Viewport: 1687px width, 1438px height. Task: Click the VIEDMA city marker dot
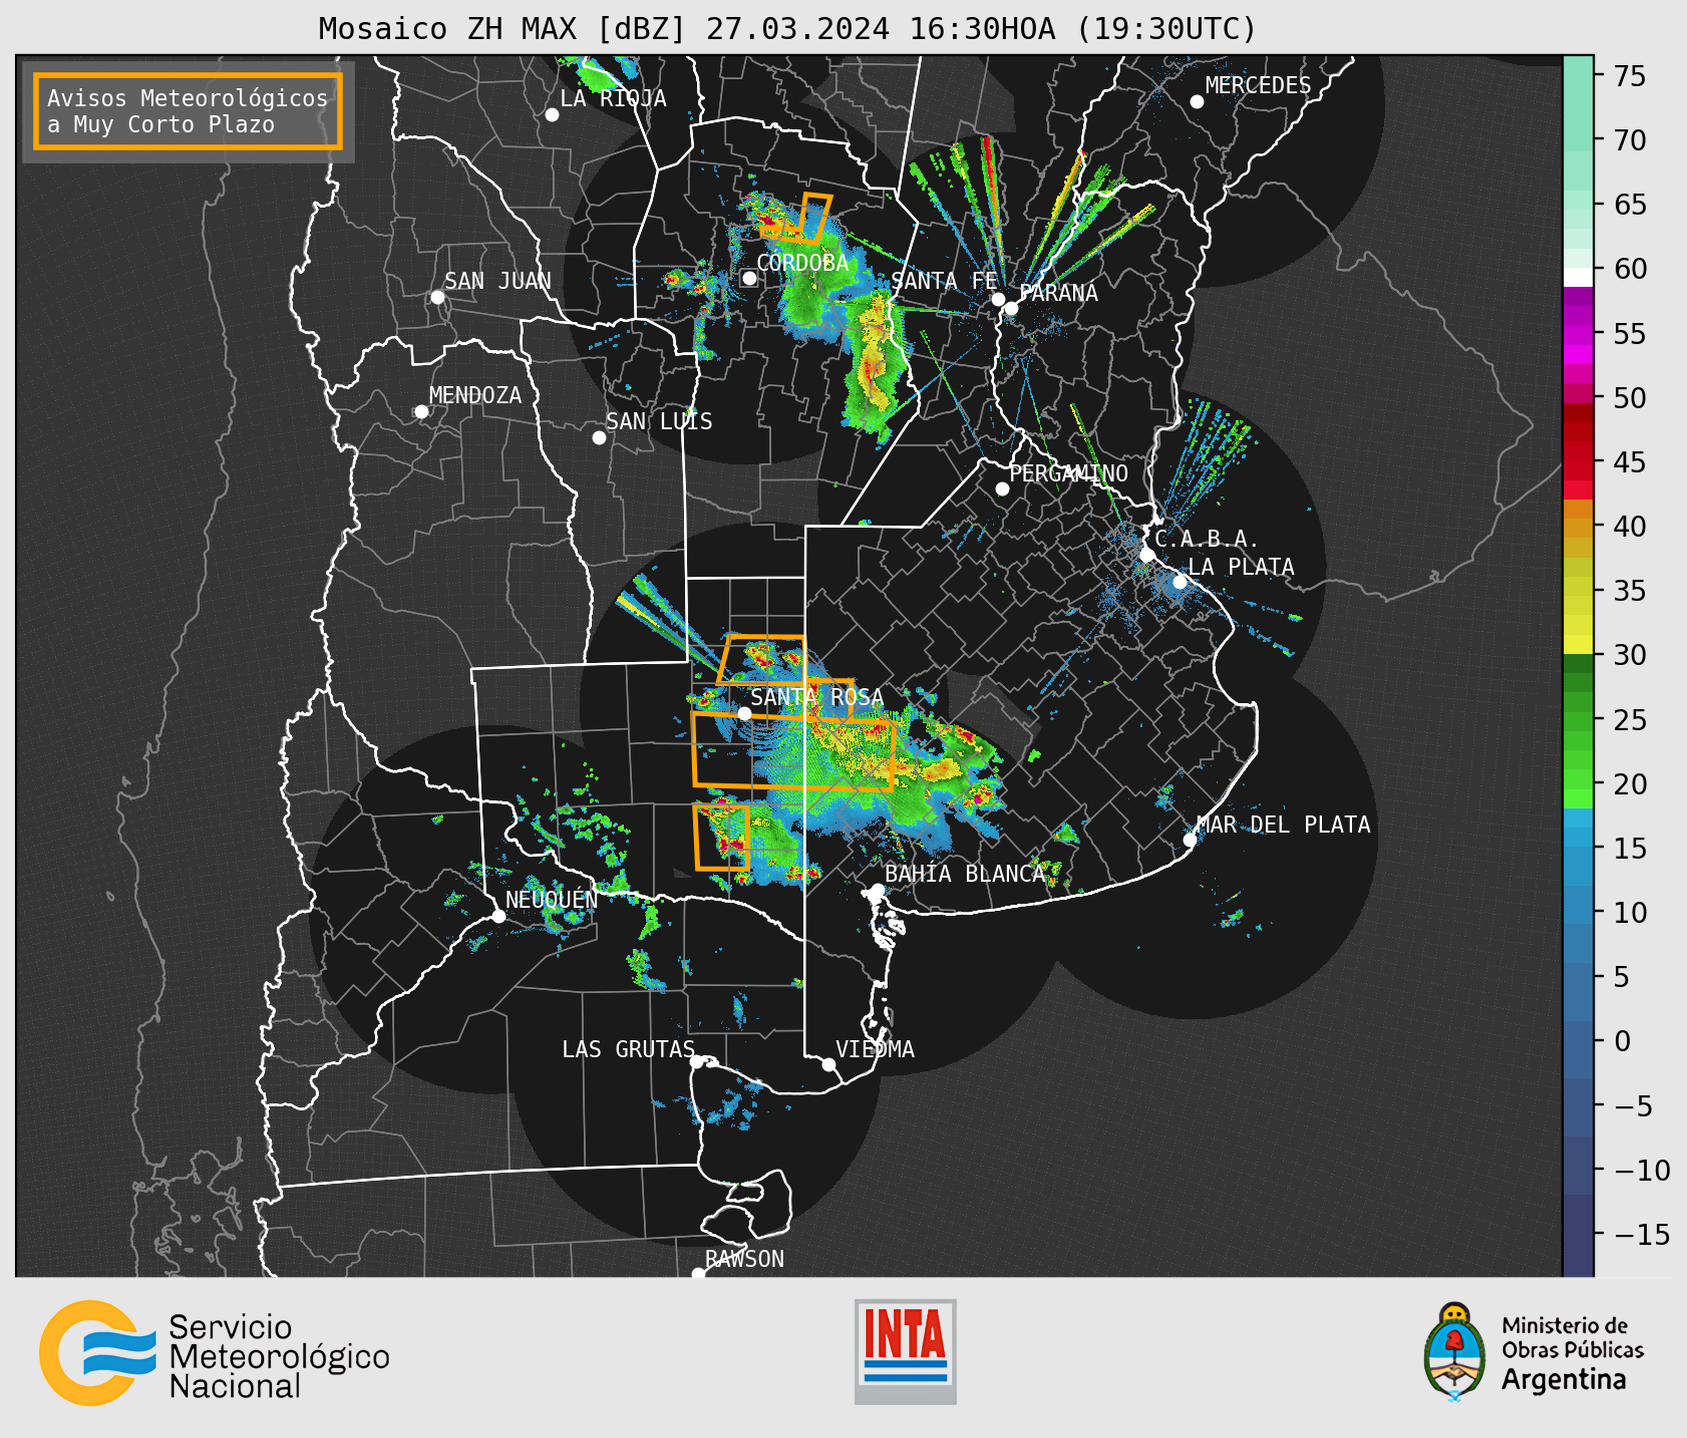pos(829,1064)
